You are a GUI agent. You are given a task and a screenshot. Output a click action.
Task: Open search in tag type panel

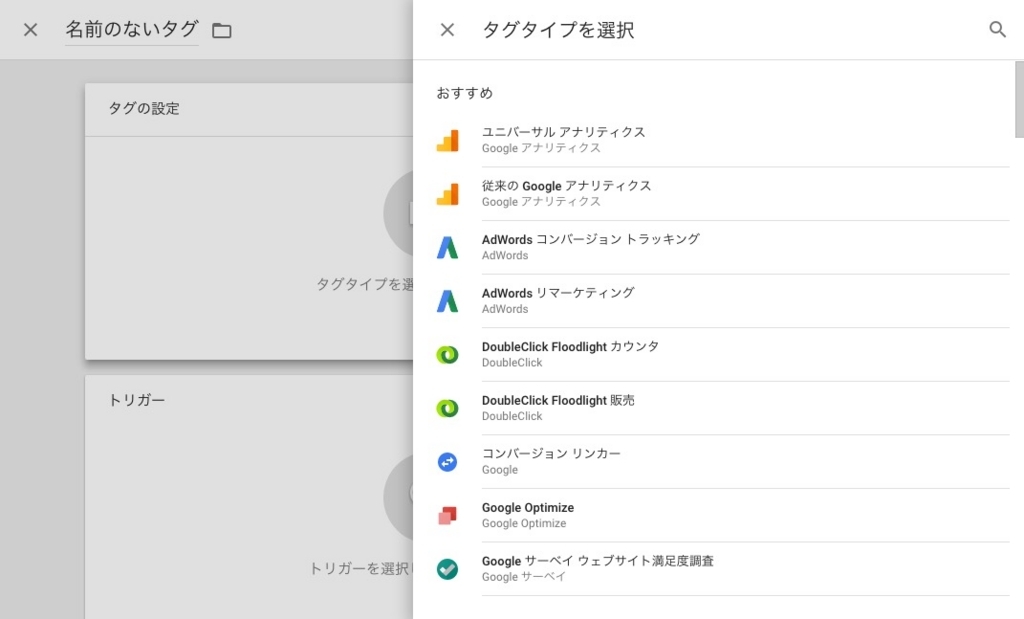click(997, 29)
